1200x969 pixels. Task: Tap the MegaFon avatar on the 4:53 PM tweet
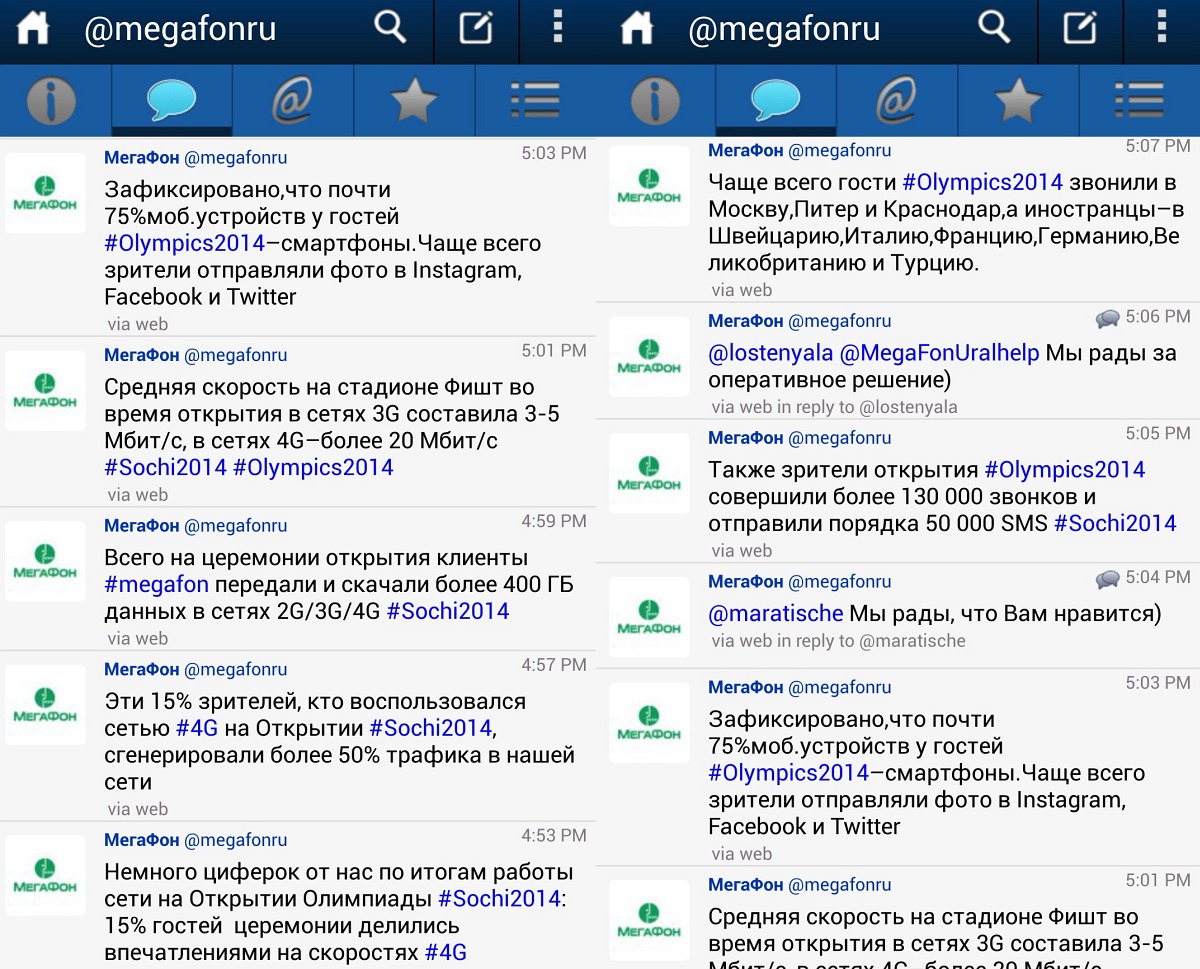click(x=45, y=876)
